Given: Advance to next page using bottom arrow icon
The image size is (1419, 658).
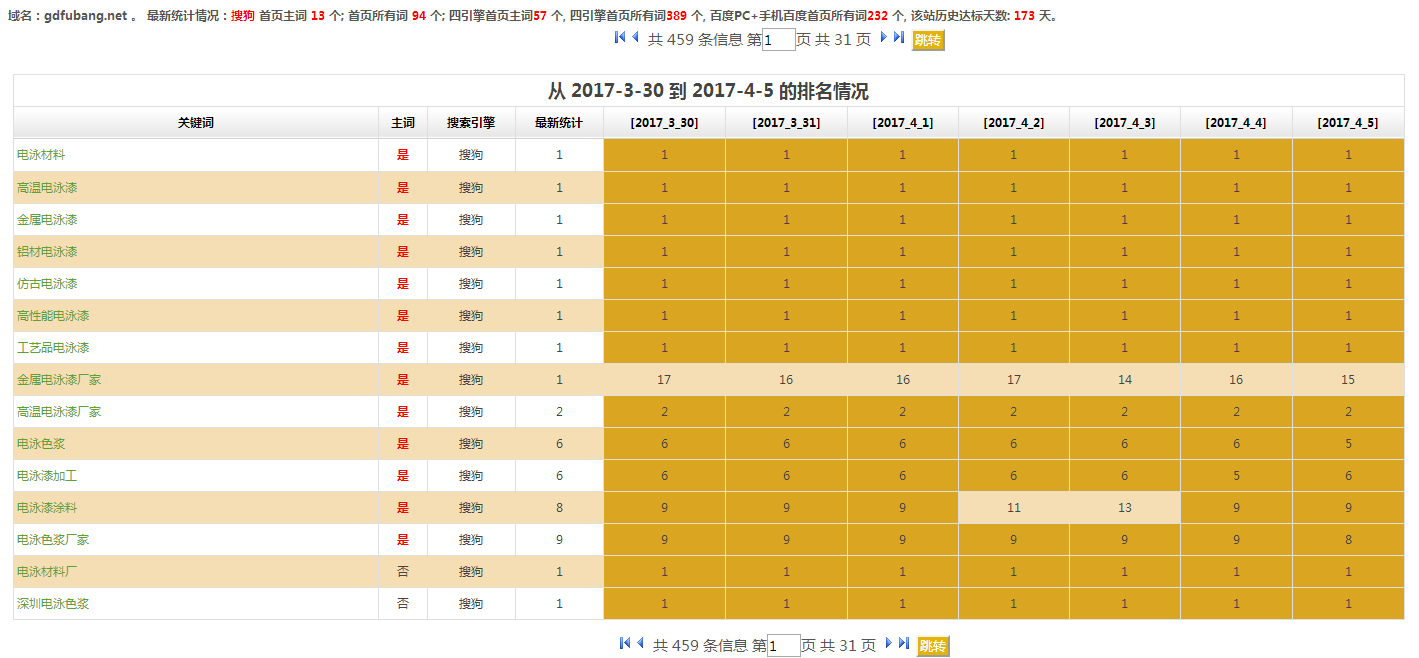Looking at the screenshot, I should click(x=889, y=644).
